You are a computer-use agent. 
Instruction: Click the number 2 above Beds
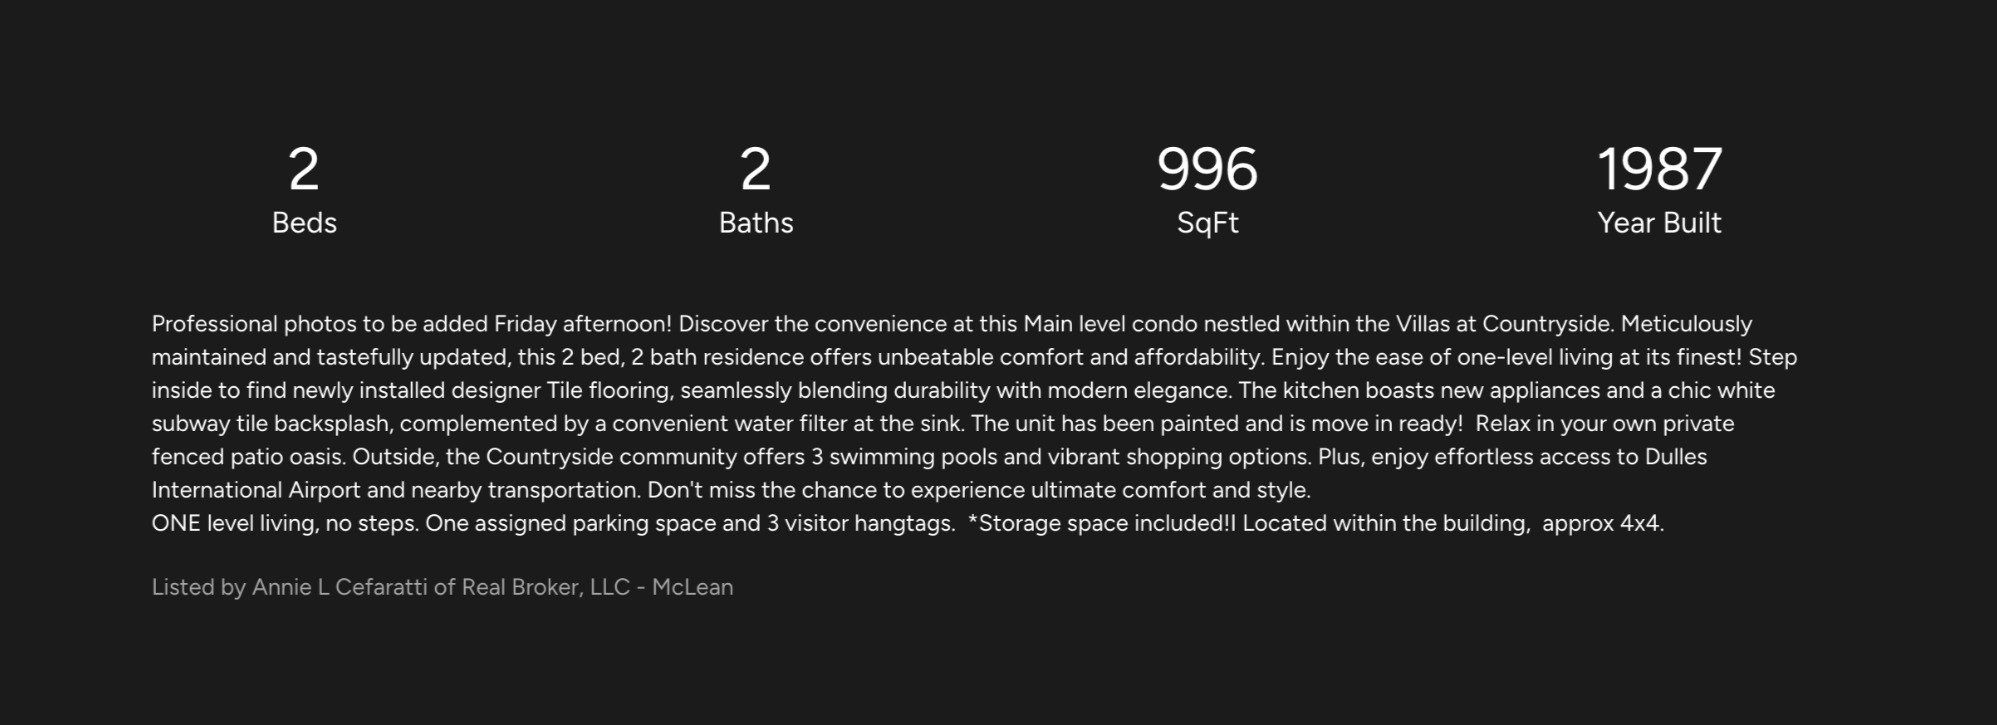point(304,169)
